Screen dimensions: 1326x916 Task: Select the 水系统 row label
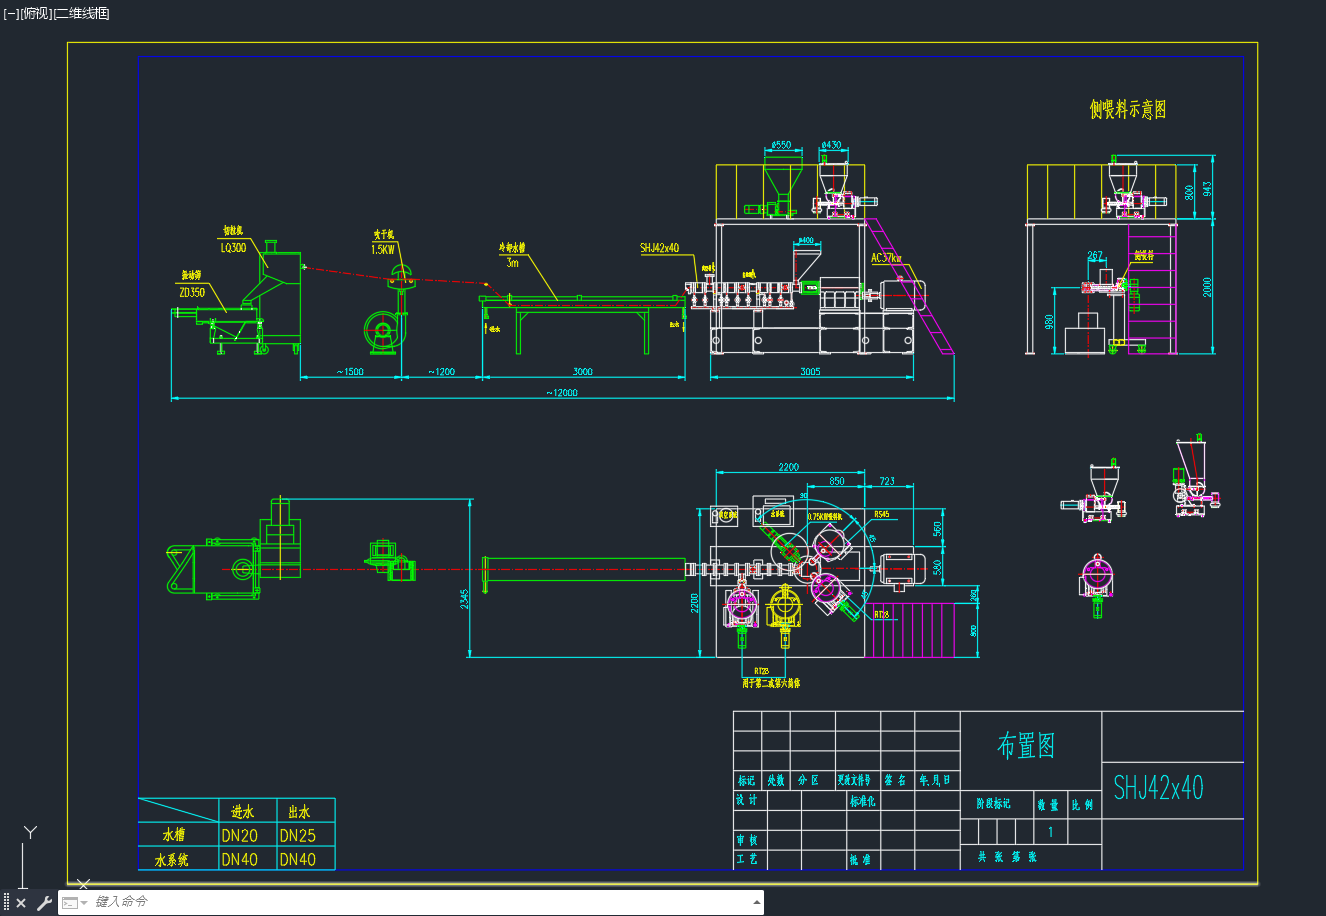172,859
